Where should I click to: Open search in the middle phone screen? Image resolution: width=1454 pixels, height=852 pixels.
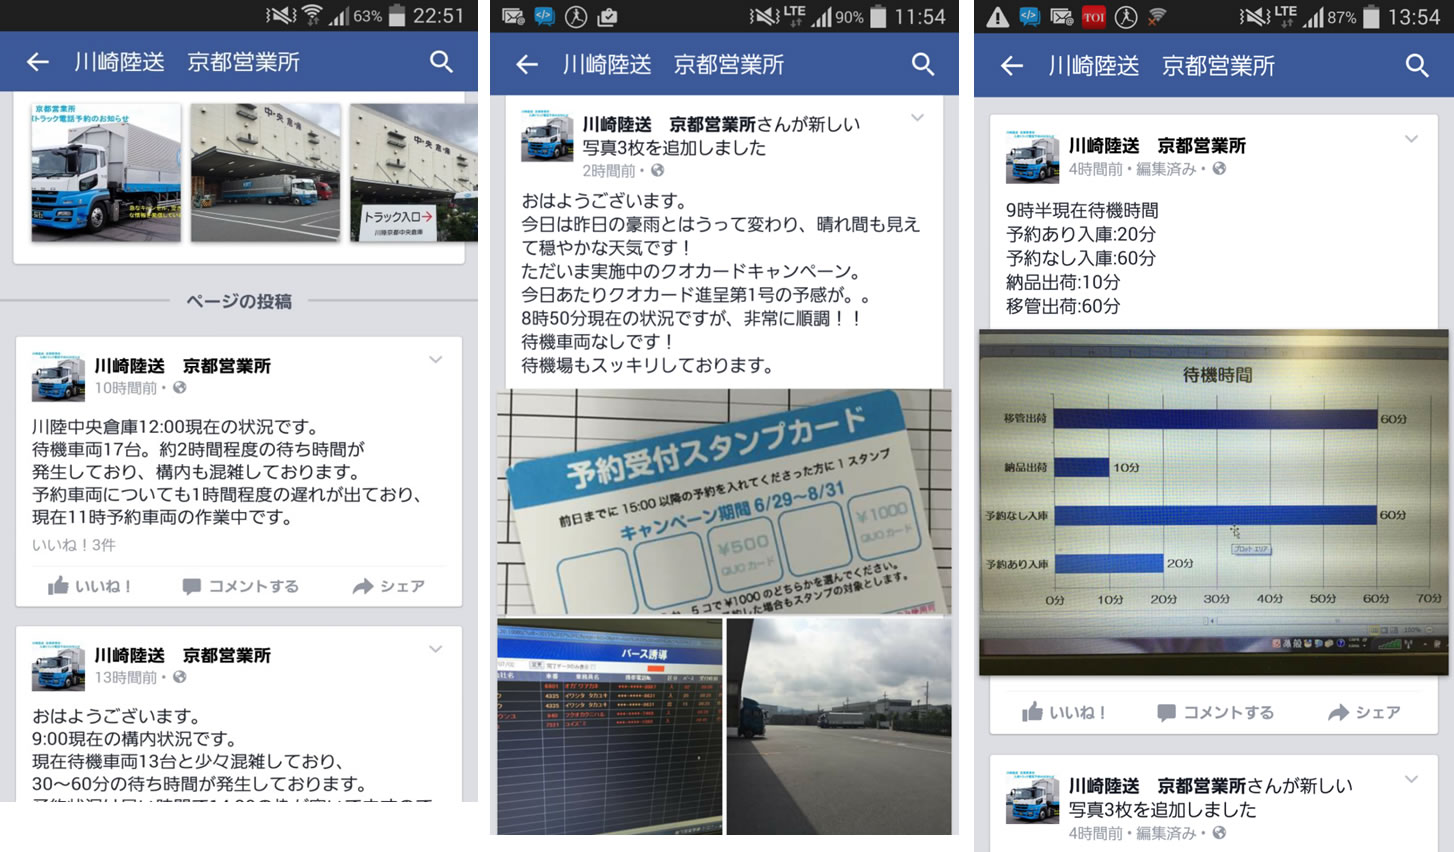[x=923, y=65]
